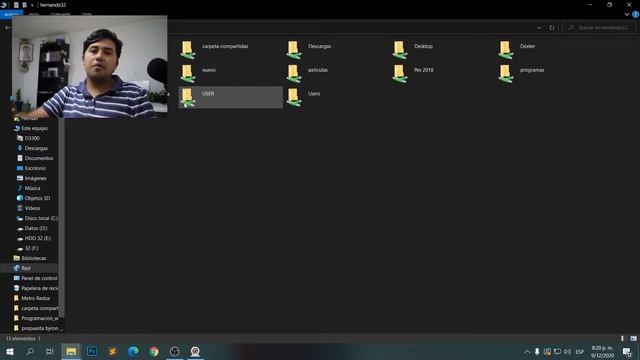The image size is (640, 360).
Task: Click the explorer help question-mark icon
Action: 636,14
